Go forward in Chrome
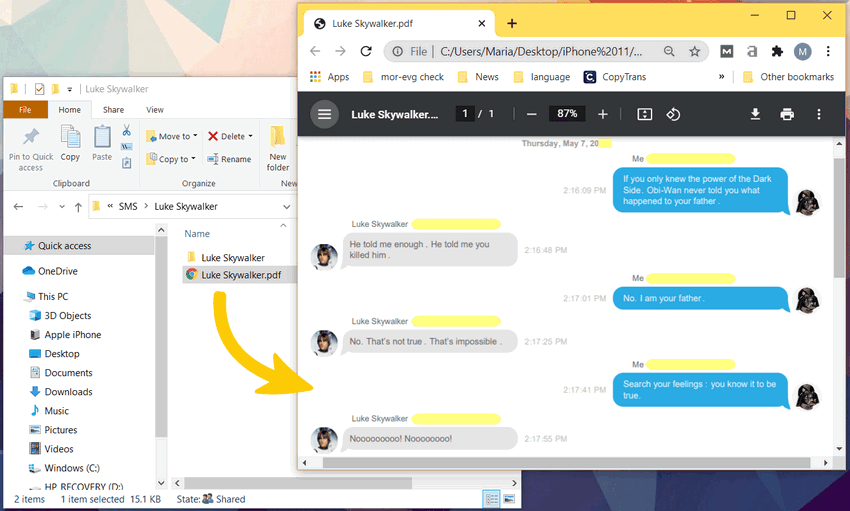Image resolution: width=850 pixels, height=511 pixels. pyautogui.click(x=340, y=51)
